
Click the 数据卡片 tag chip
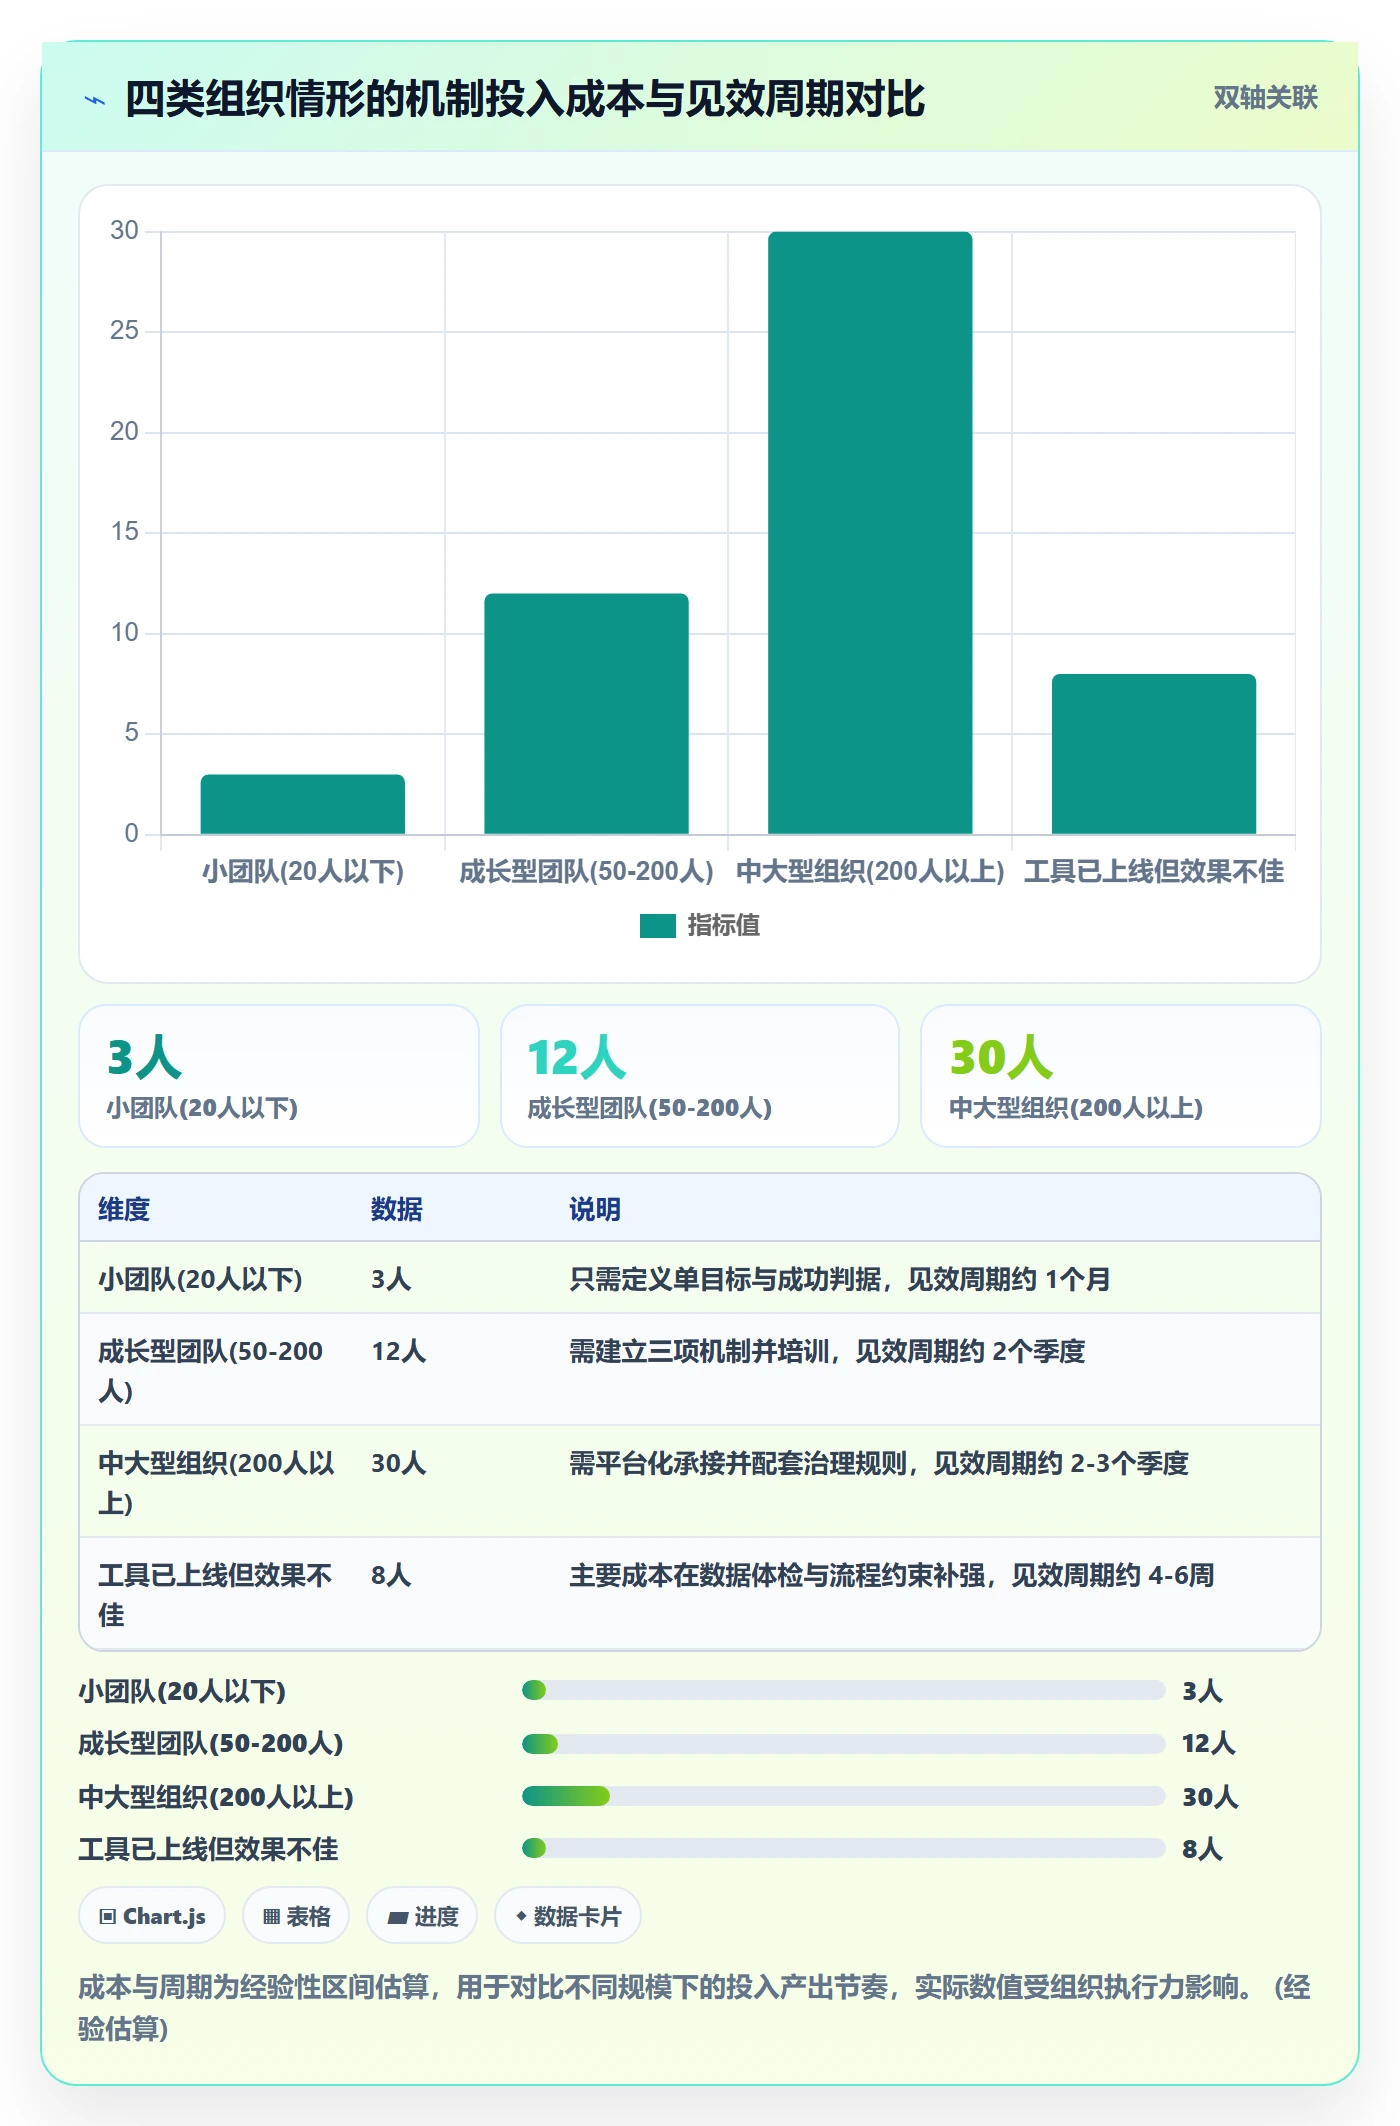pos(568,1916)
